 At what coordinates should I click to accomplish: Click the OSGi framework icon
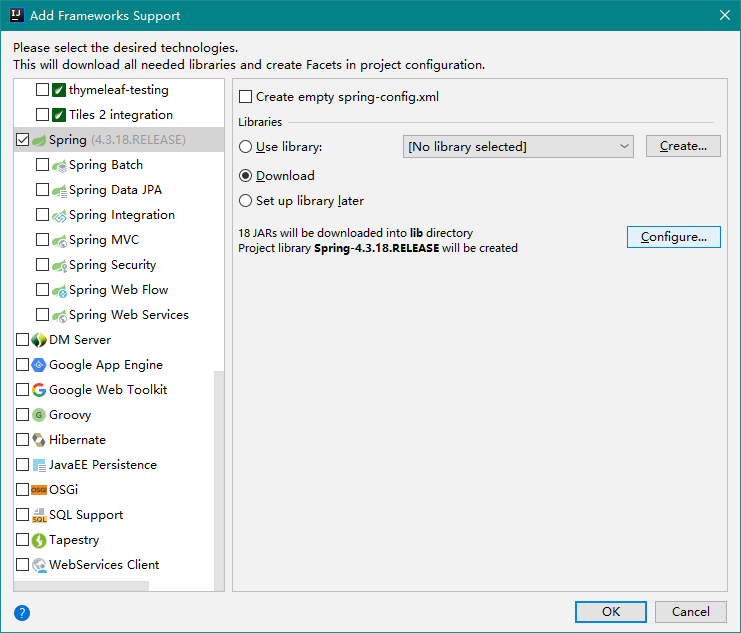click(40, 490)
